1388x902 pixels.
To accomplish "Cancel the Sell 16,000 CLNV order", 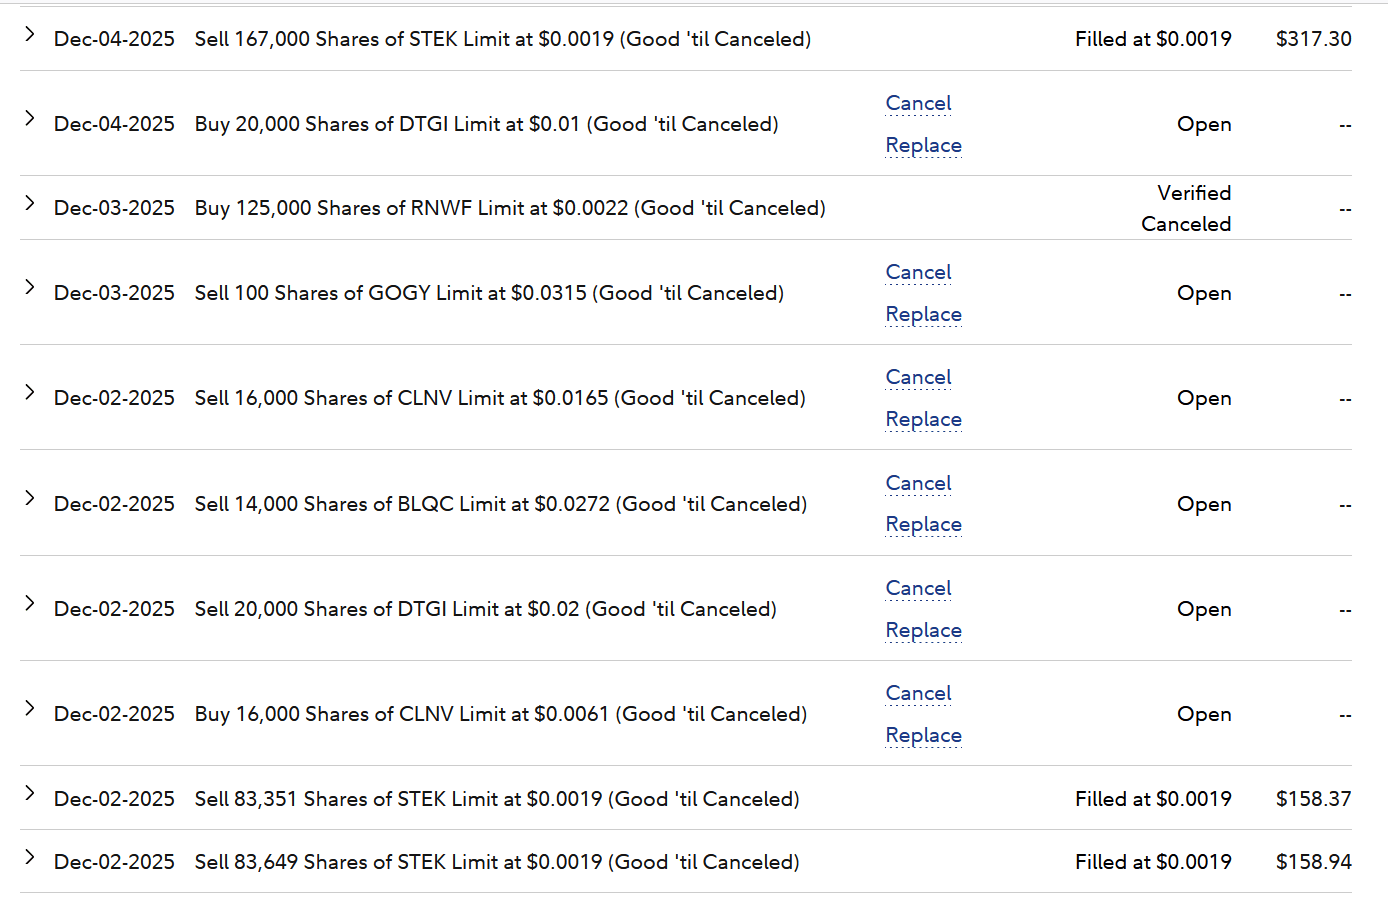I will [918, 377].
